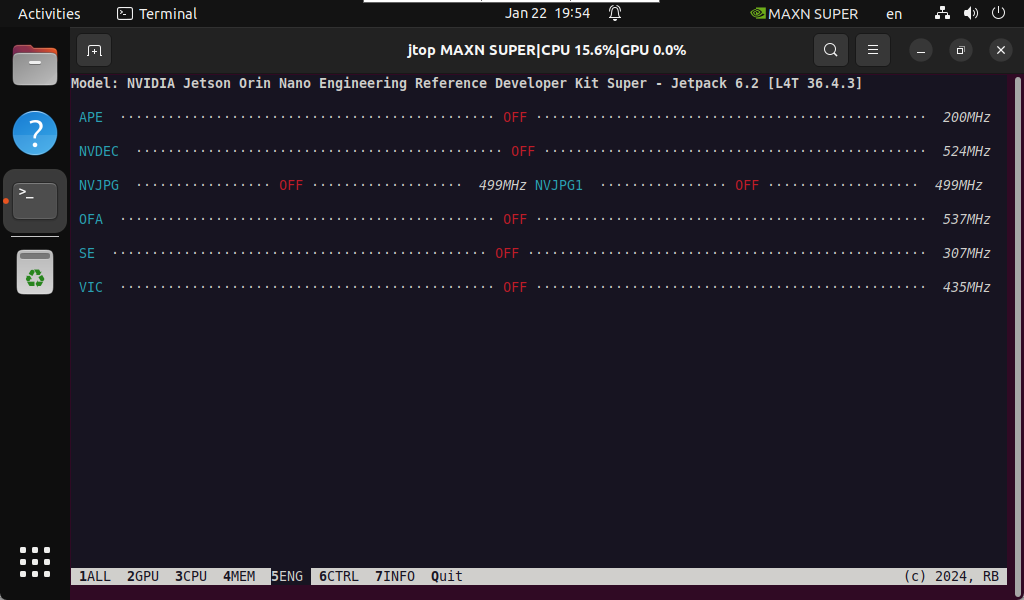The image size is (1024, 600).
Task: Click the Terminal icon in dock
Action: coord(35,200)
